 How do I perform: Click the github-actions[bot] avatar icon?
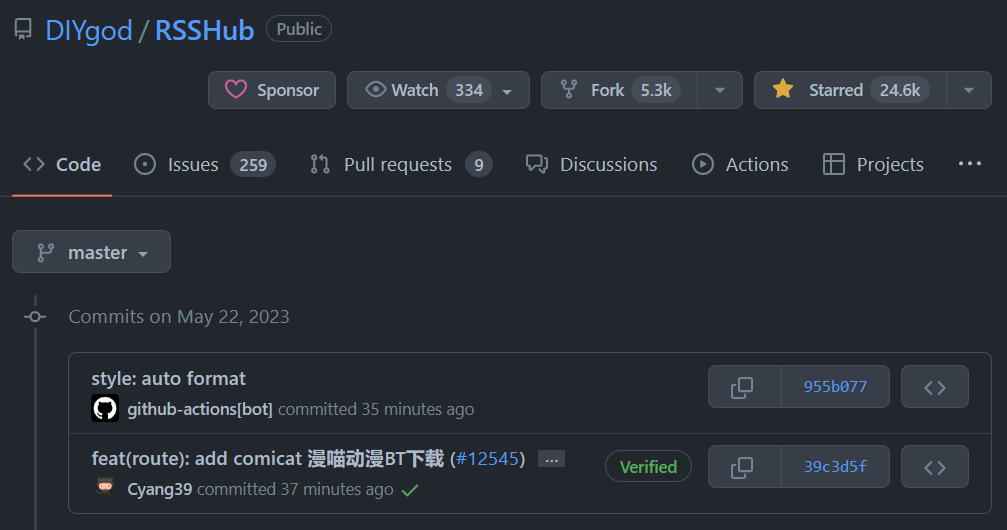tap(105, 408)
